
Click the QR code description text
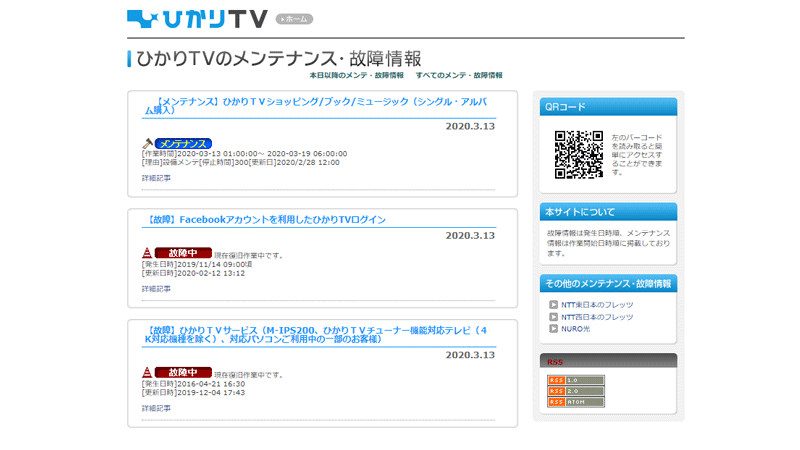[637, 155]
